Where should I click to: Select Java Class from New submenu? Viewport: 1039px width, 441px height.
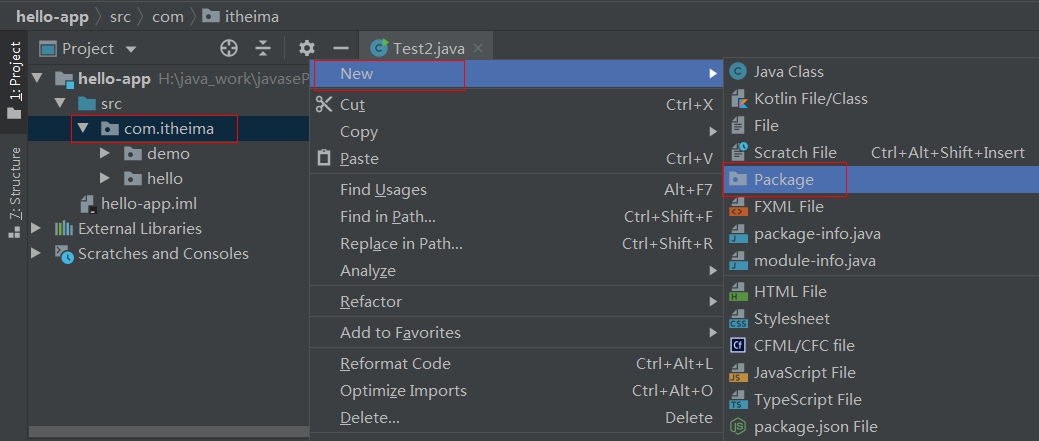tap(788, 72)
